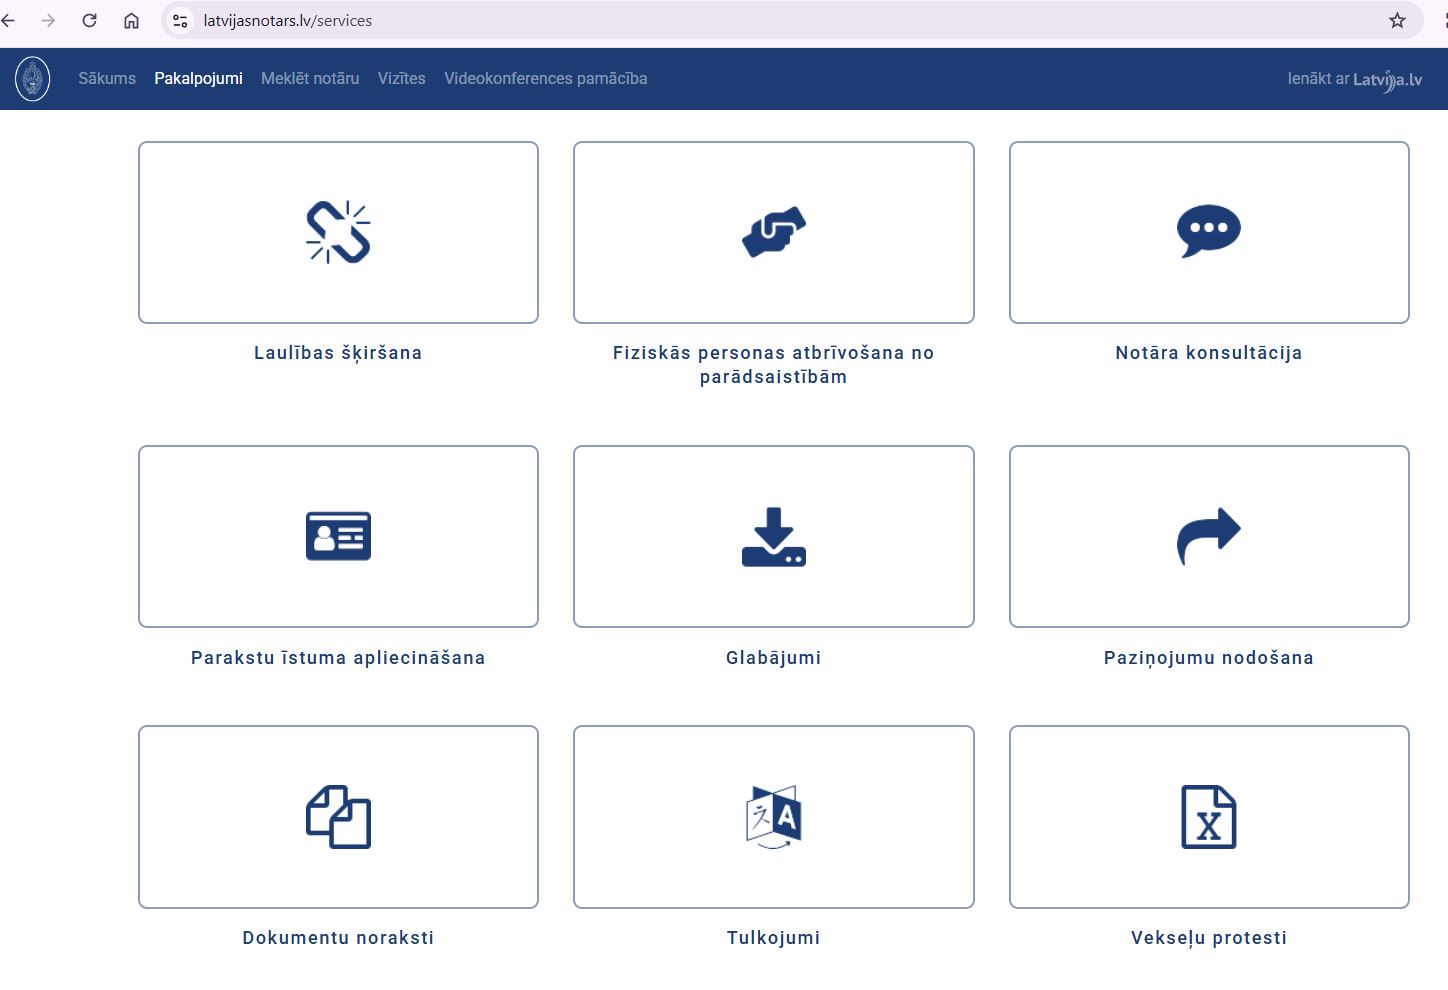Click the Vekseļu protesti file icon
The width and height of the screenshot is (1448, 990).
[x=1208, y=817]
